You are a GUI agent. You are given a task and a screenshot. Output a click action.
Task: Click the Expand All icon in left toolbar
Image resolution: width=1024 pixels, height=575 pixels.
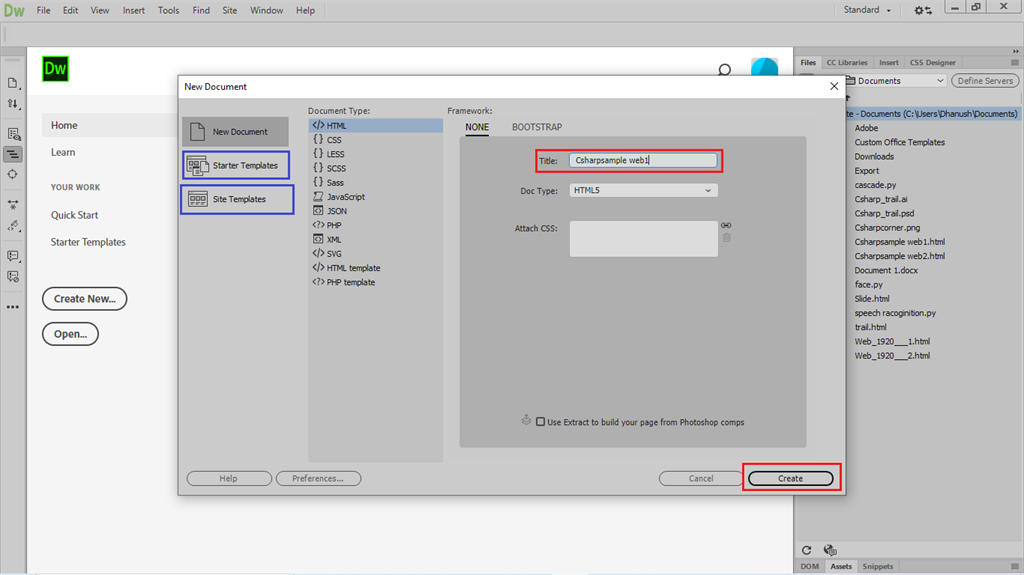pos(12,205)
